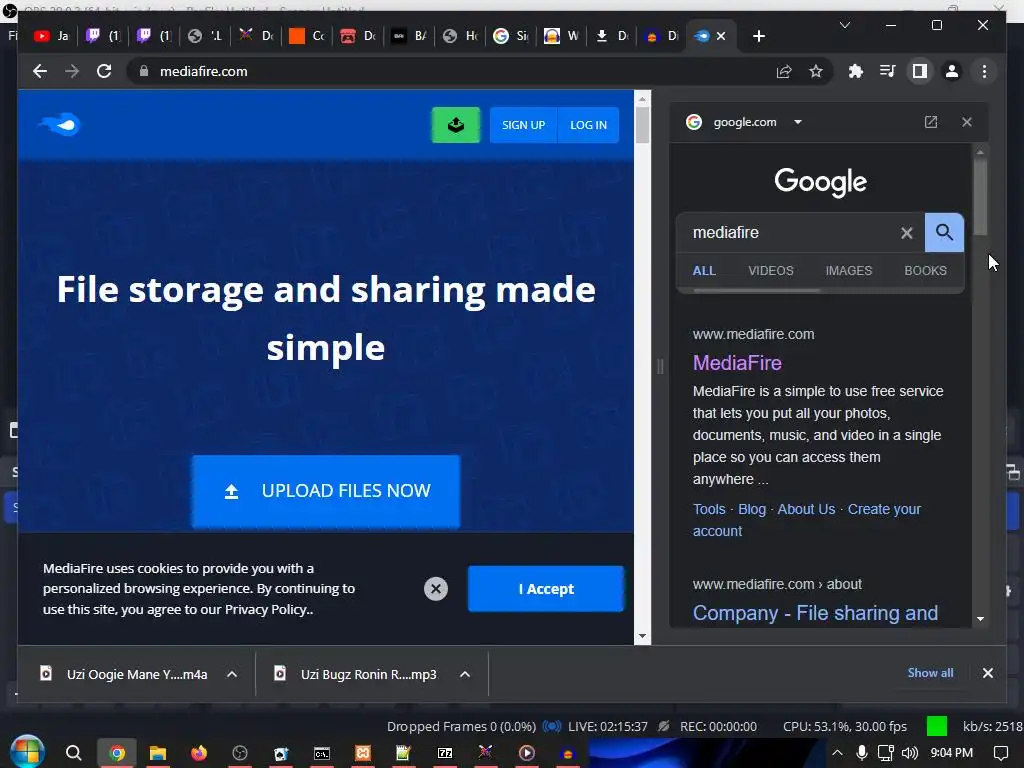Click the 'mediafire' search field in the side panel

(x=790, y=232)
